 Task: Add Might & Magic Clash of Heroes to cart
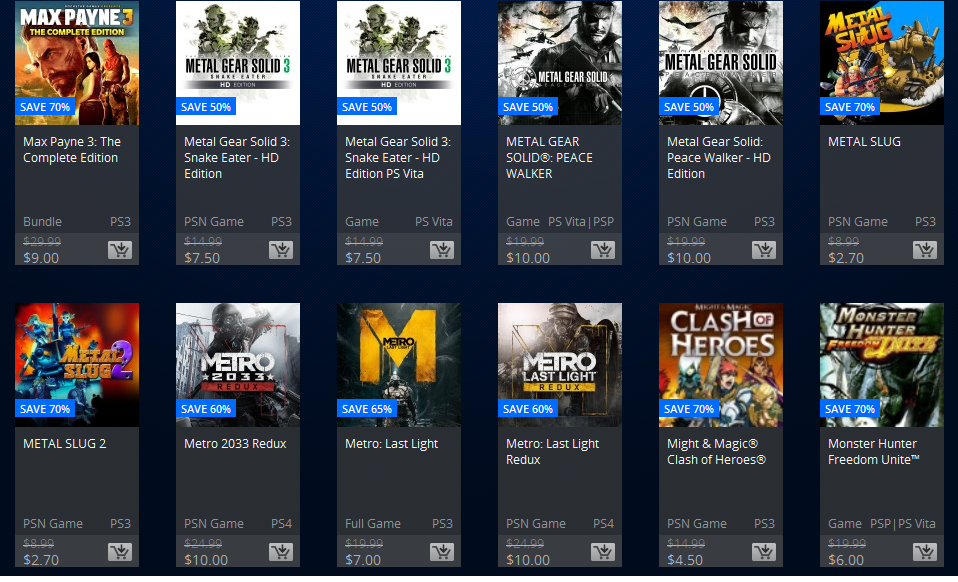764,552
